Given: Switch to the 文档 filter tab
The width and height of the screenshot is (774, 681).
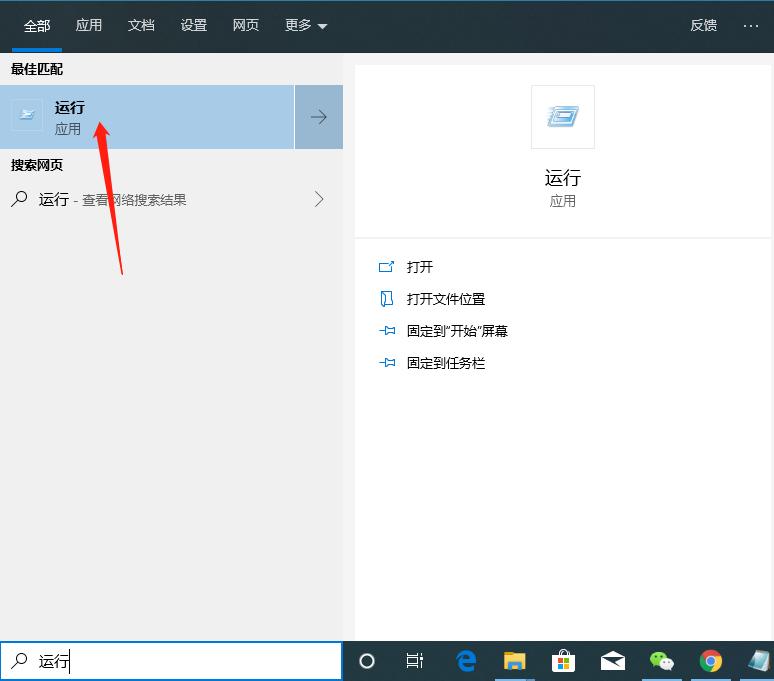Looking at the screenshot, I should [x=141, y=25].
